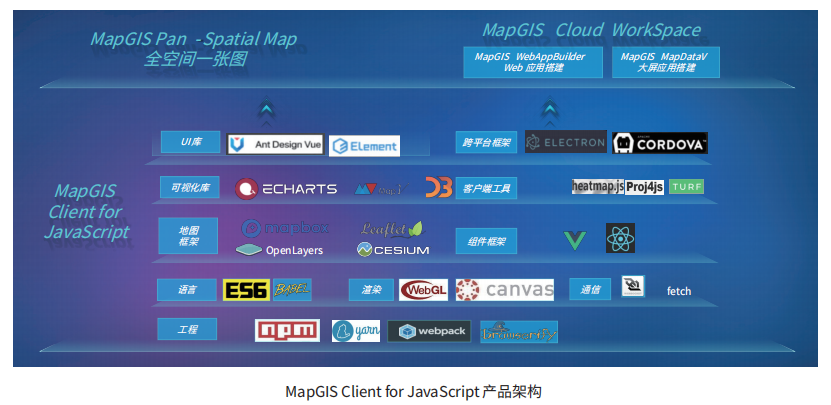
Task: Select the Babel logo
Action: 292,290
